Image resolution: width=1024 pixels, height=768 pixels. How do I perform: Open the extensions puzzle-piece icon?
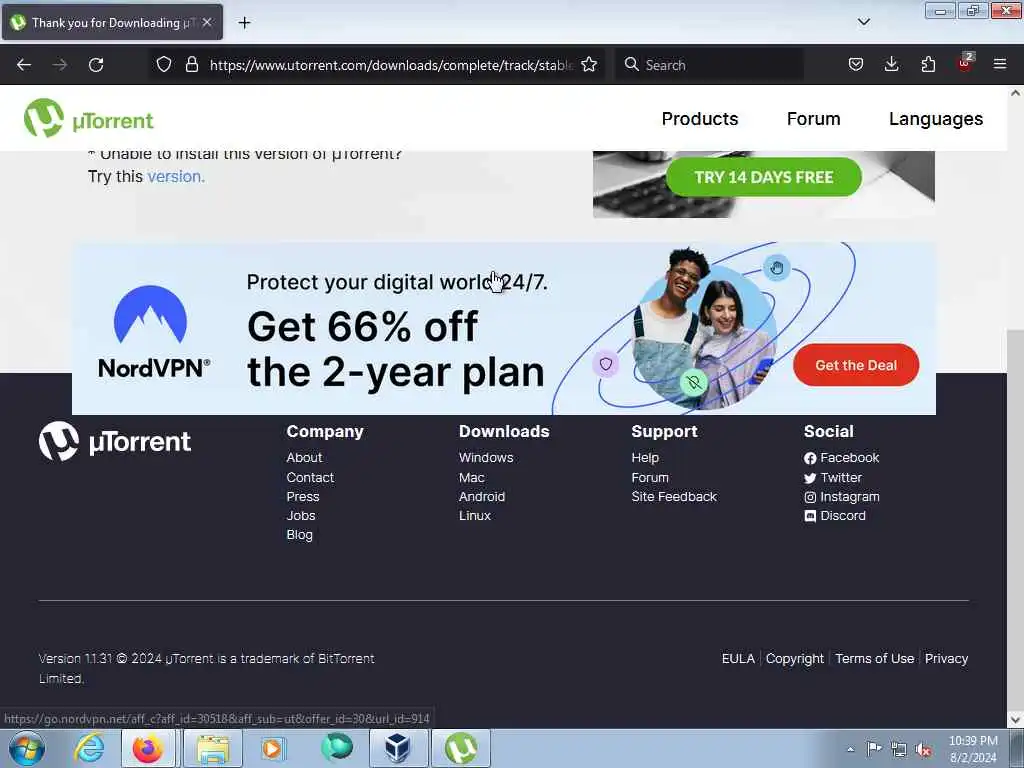[928, 64]
